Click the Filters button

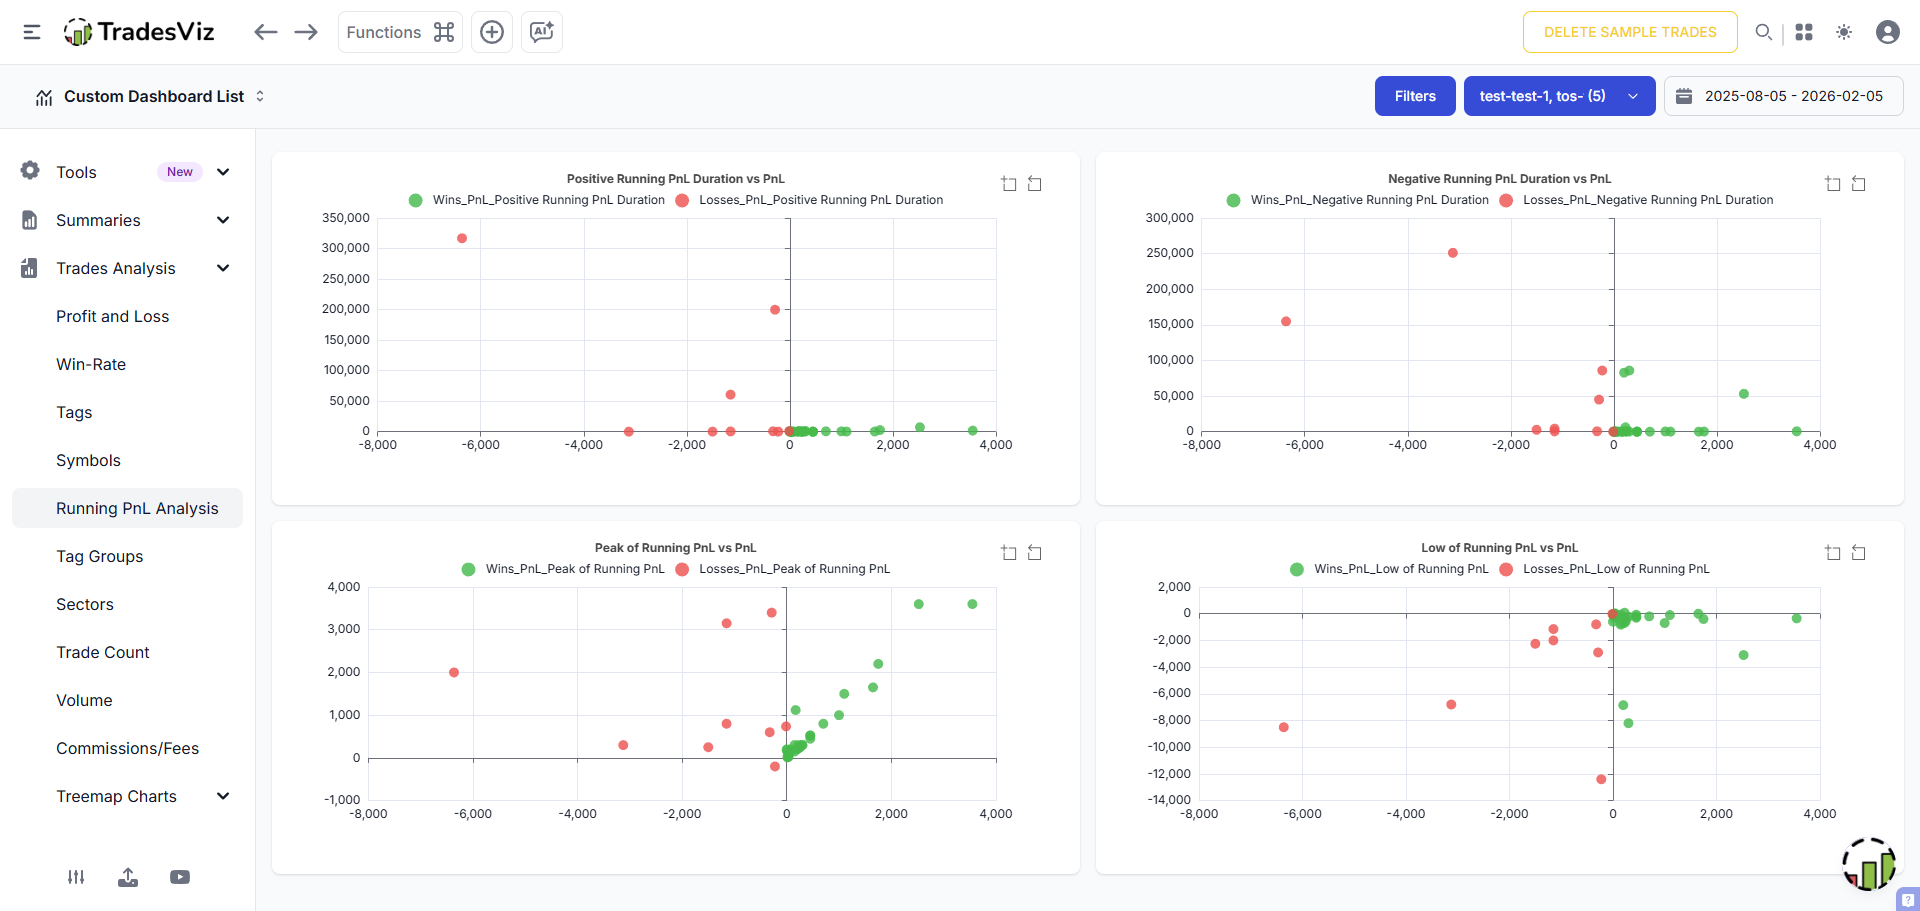[x=1415, y=96]
